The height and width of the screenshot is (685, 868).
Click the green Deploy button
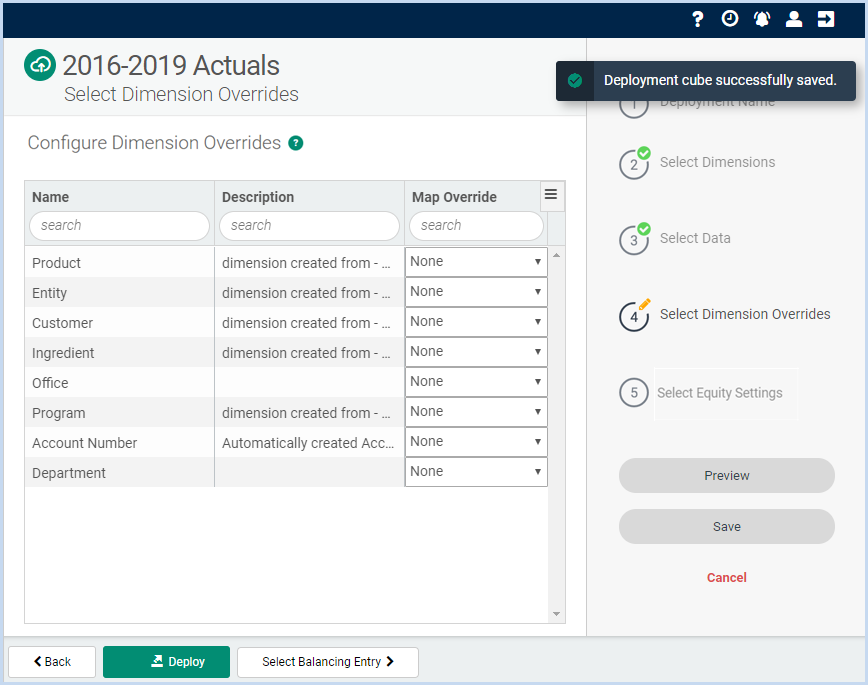[166, 662]
